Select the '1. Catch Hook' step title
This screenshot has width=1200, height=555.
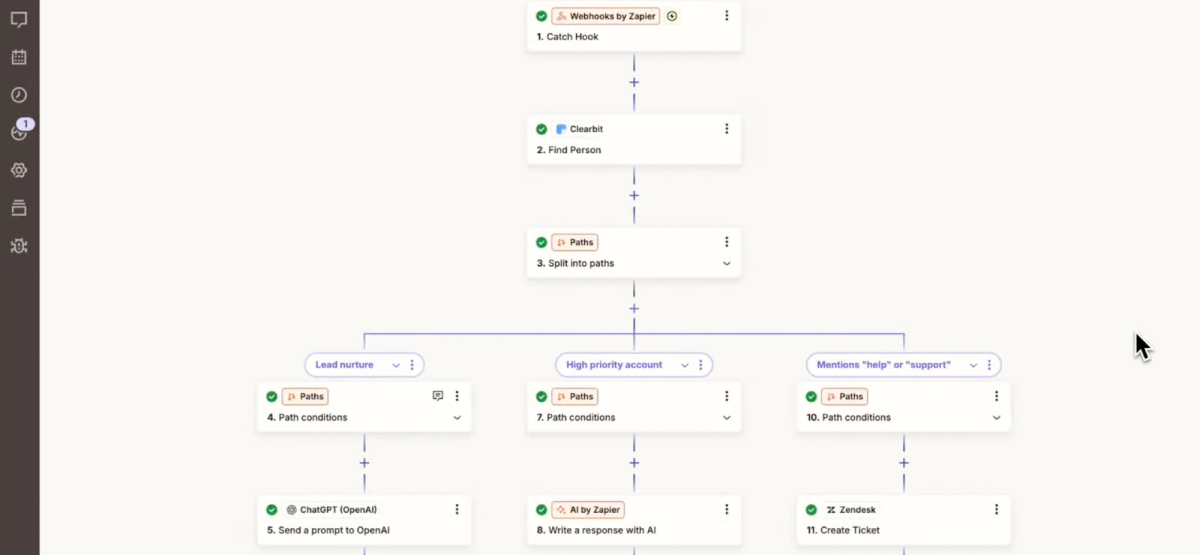(567, 37)
